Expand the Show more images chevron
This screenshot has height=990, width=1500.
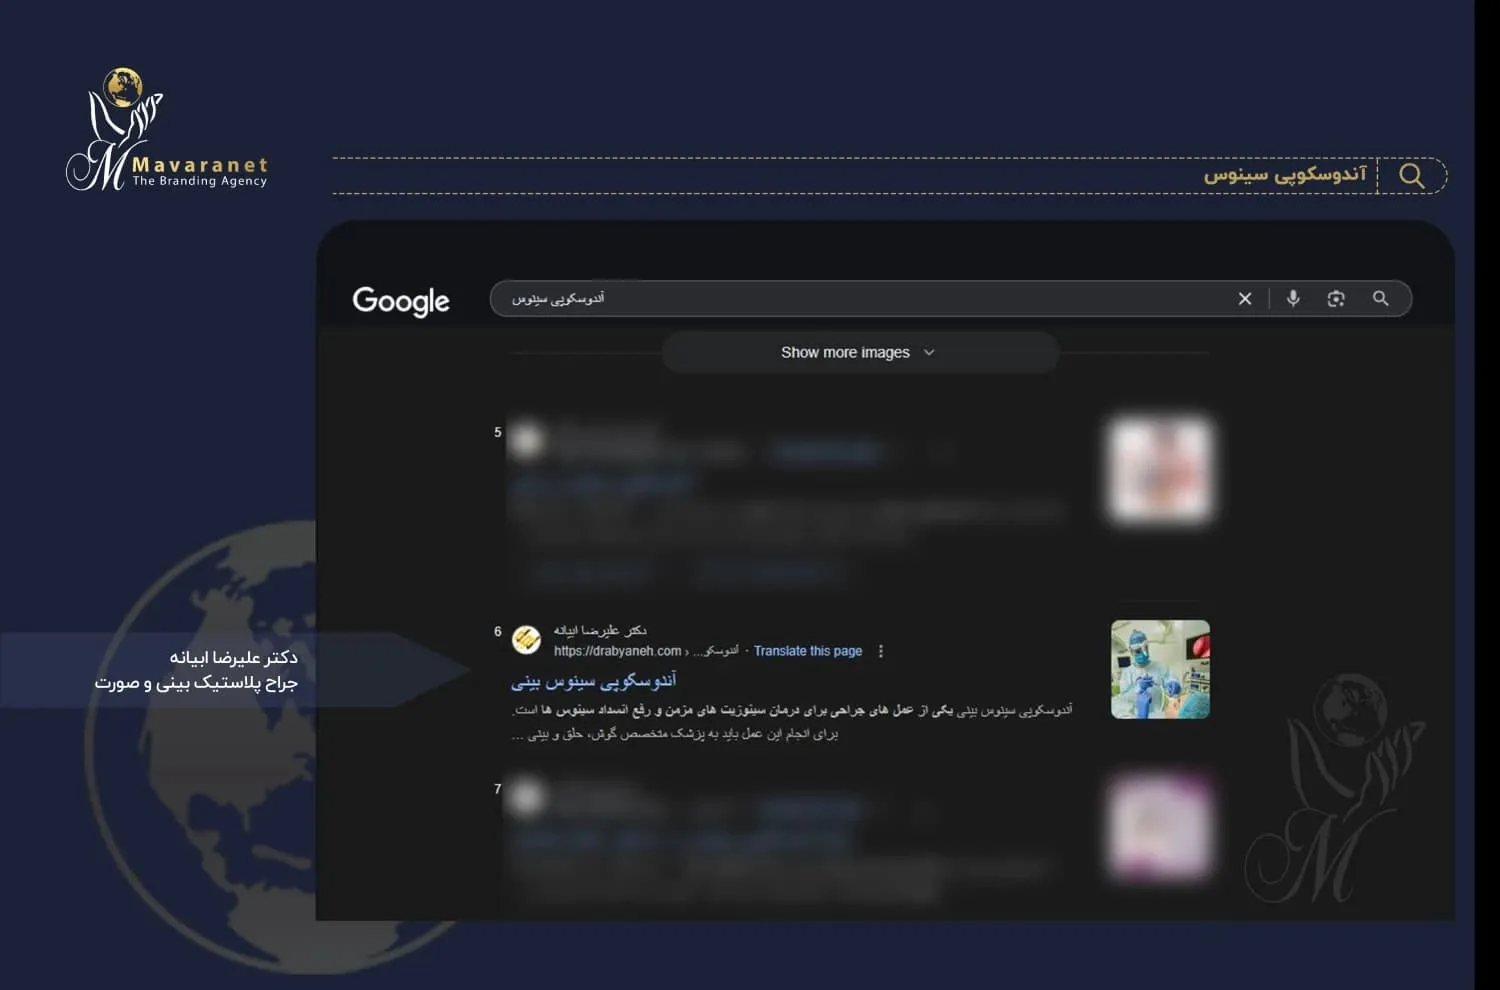pyautogui.click(x=929, y=353)
